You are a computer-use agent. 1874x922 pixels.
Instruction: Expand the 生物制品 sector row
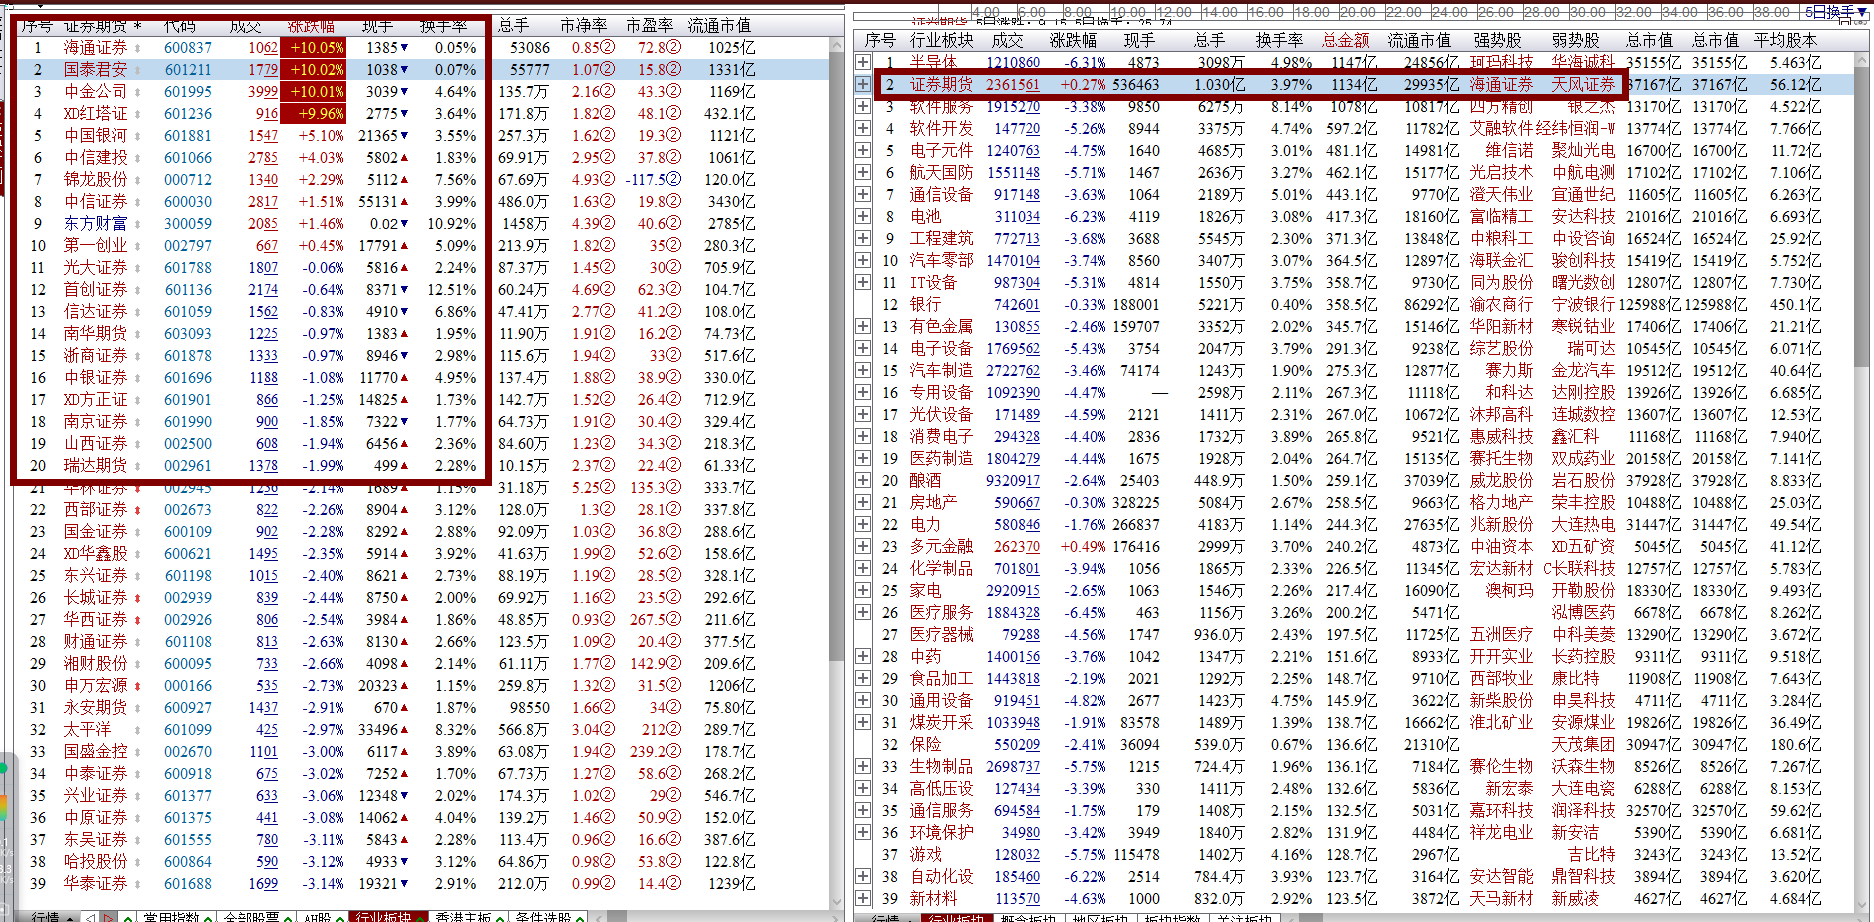(x=863, y=766)
